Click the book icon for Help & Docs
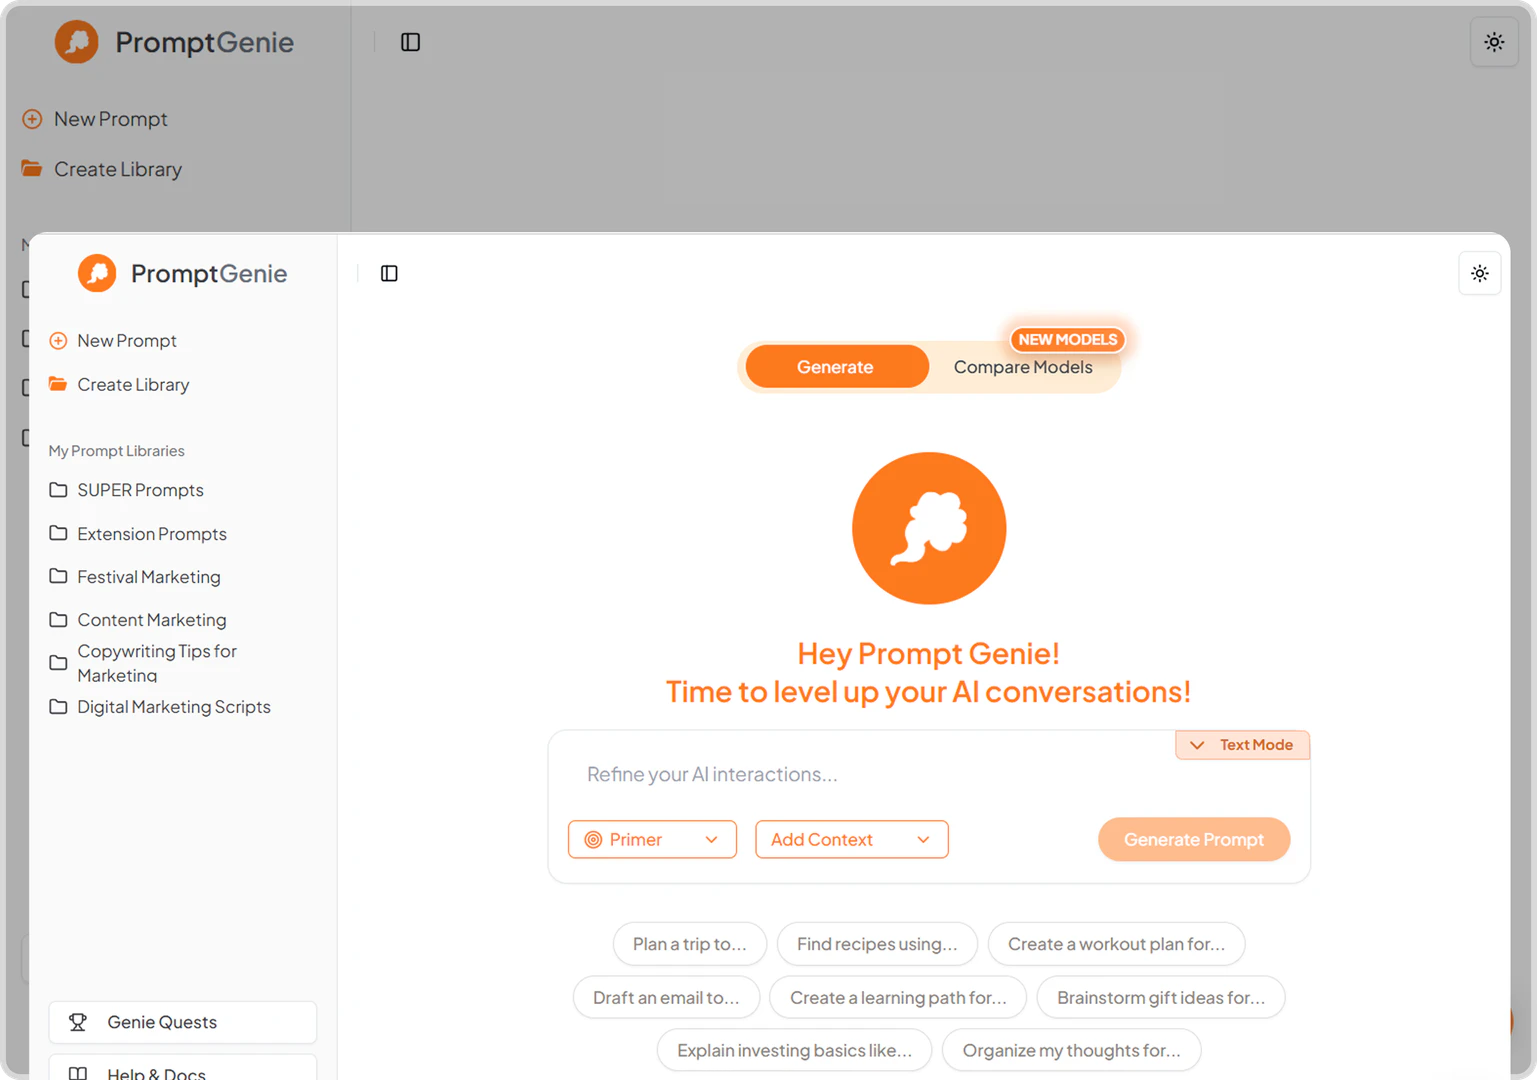The width and height of the screenshot is (1537, 1080). pyautogui.click(x=78, y=1073)
